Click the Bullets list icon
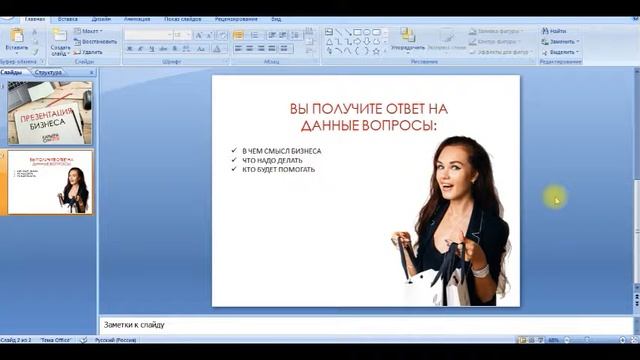Image resolution: width=640 pixels, height=360 pixels. 238,36
